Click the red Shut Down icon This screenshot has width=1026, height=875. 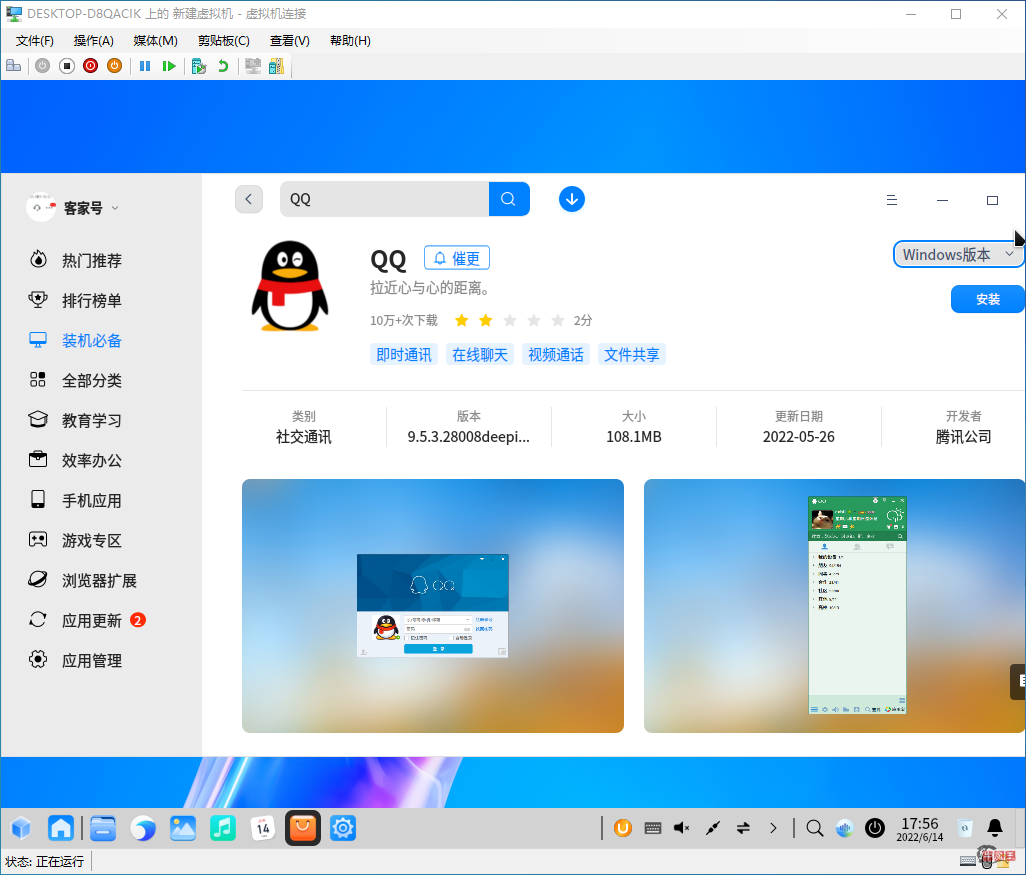coord(90,66)
